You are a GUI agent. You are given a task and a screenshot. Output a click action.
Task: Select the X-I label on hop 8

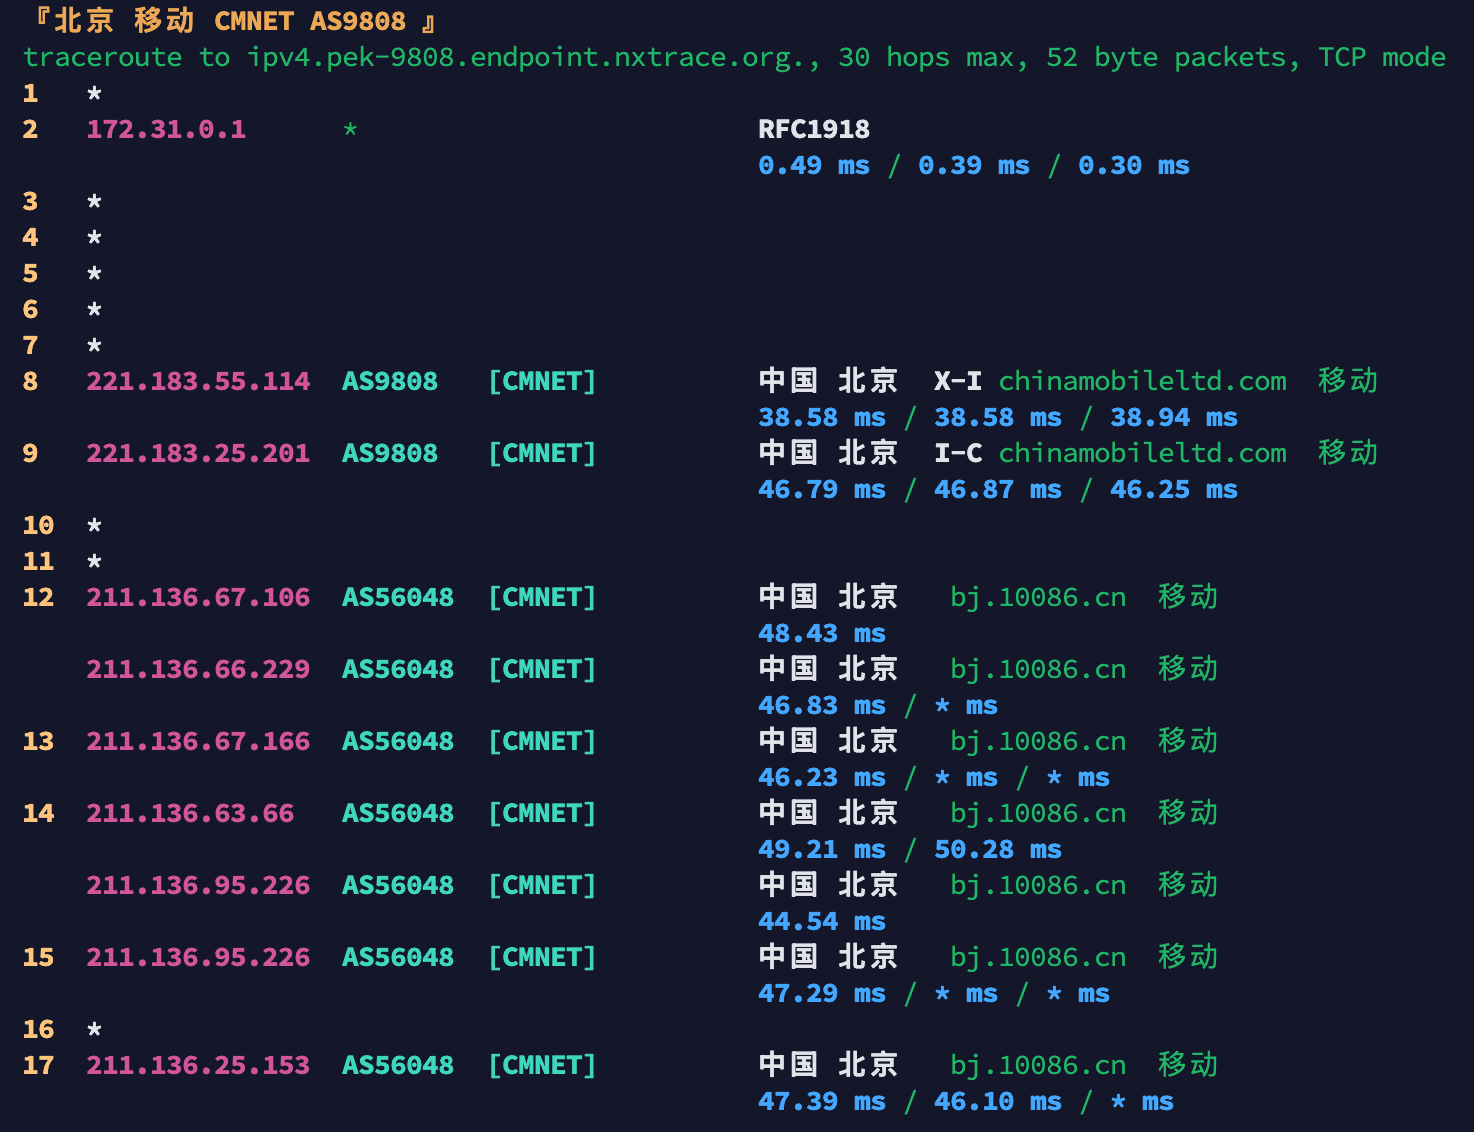click(958, 382)
